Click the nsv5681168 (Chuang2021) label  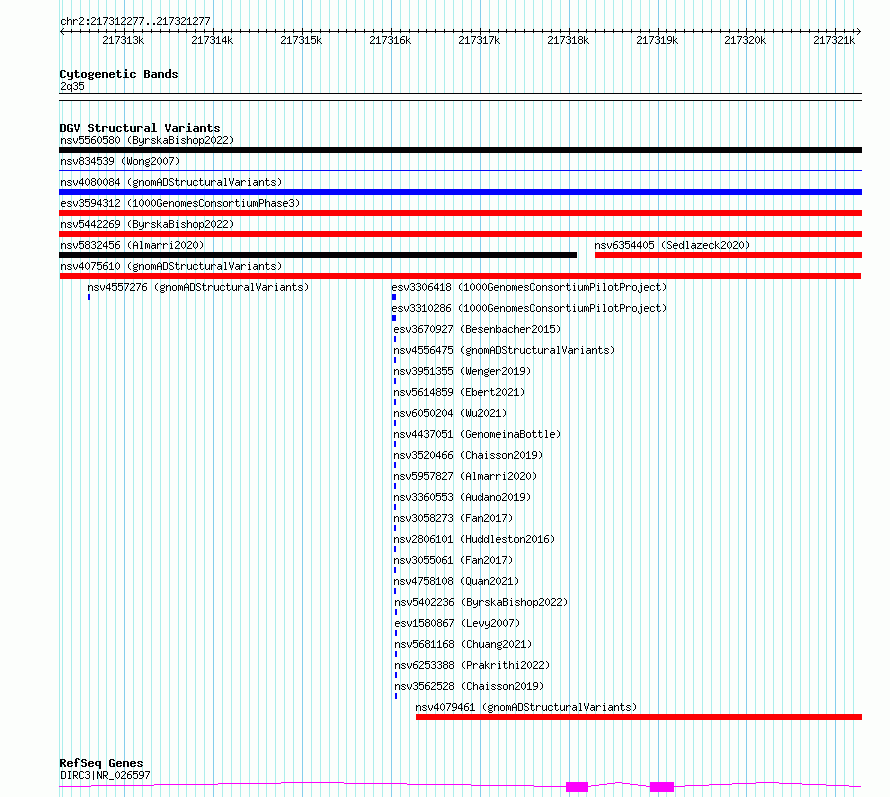point(463,644)
